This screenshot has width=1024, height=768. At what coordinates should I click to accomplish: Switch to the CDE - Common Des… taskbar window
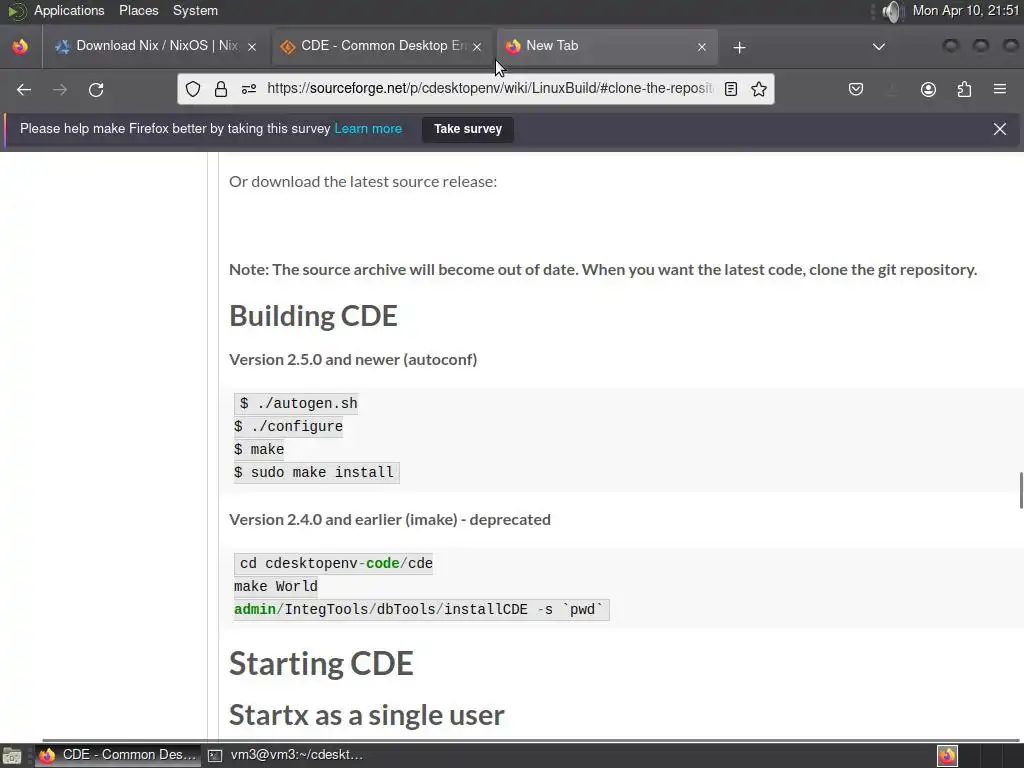pos(118,755)
